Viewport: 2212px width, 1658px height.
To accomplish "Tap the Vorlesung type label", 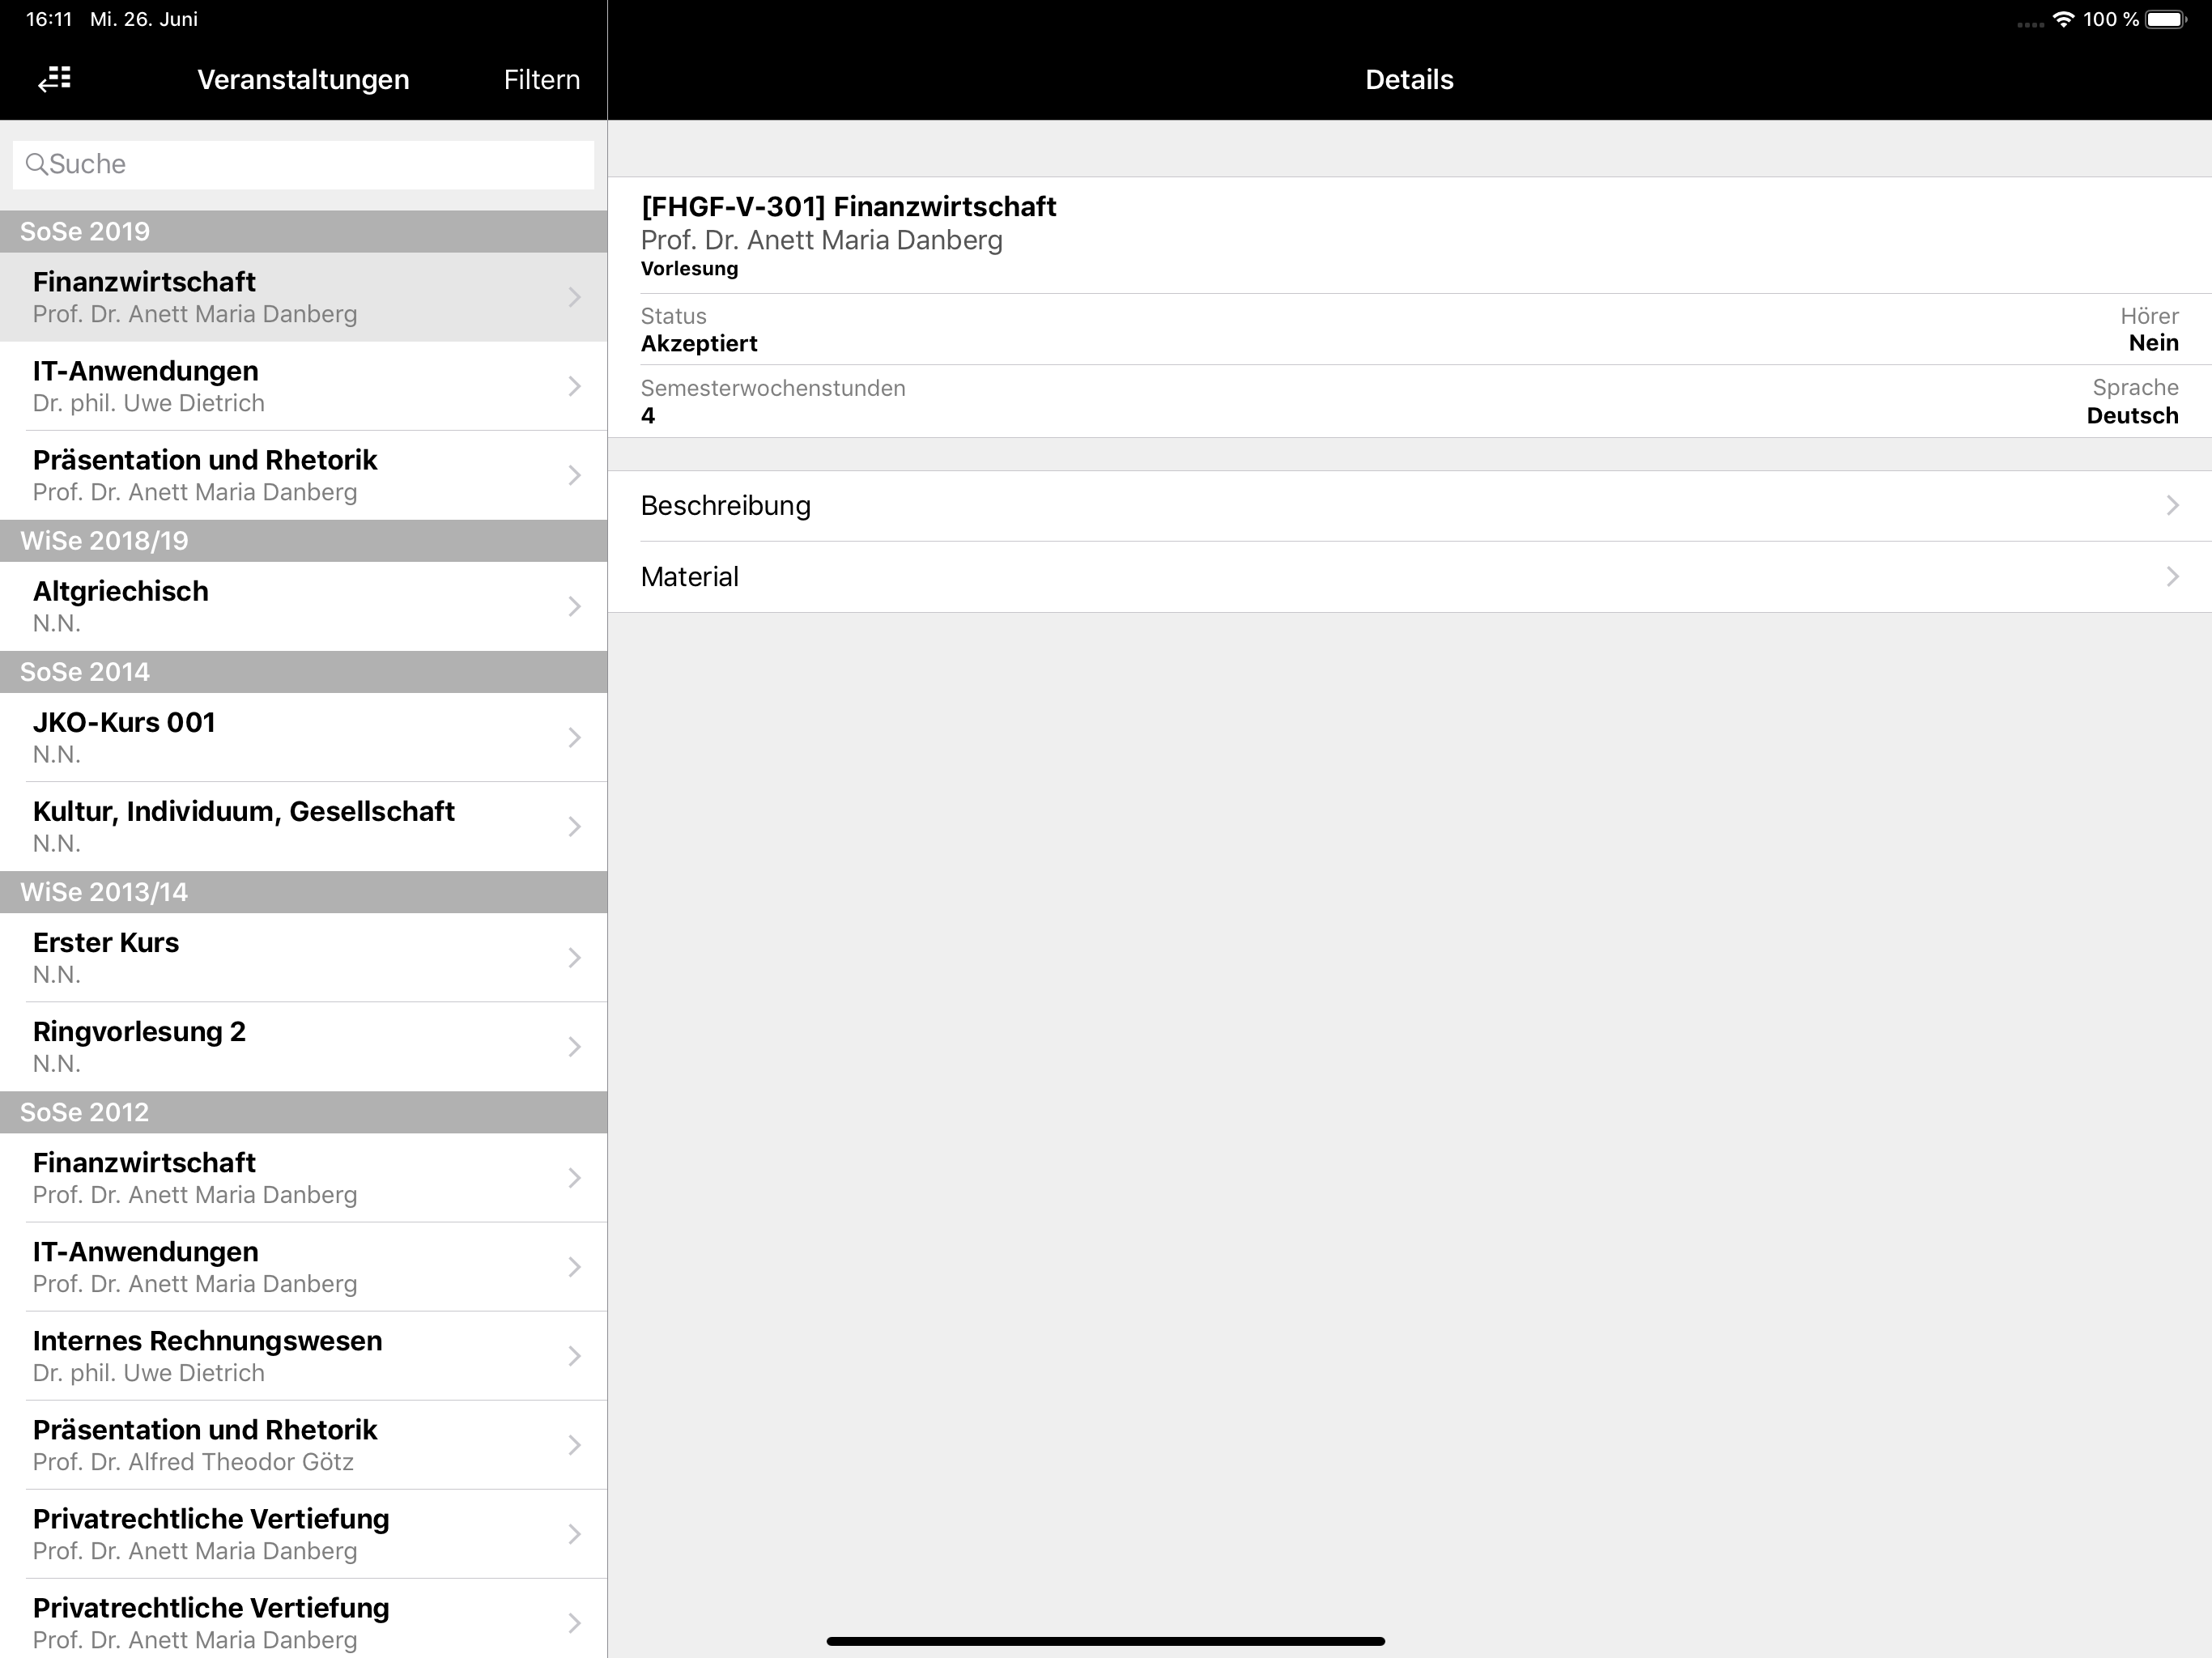I will click(689, 268).
